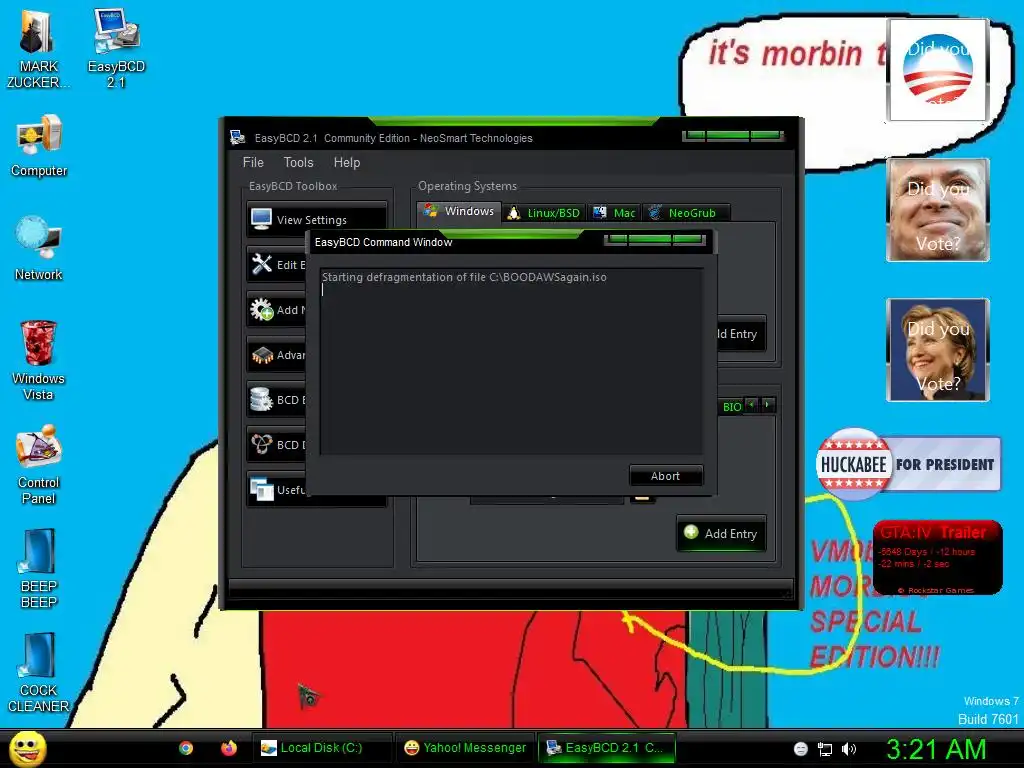This screenshot has height=768, width=1024.
Task: Open the Tools menu
Action: click(x=298, y=163)
